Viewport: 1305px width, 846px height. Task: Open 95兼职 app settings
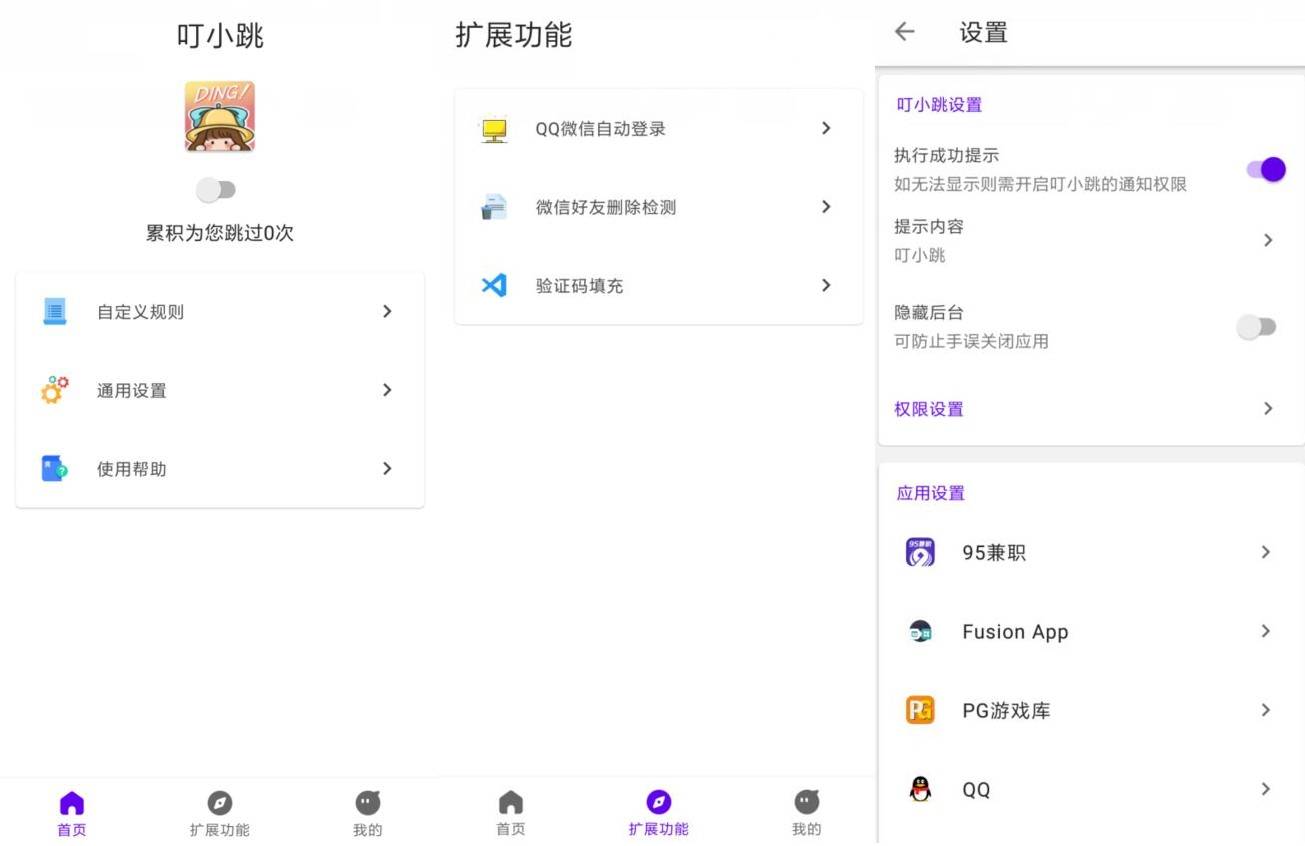click(1089, 552)
